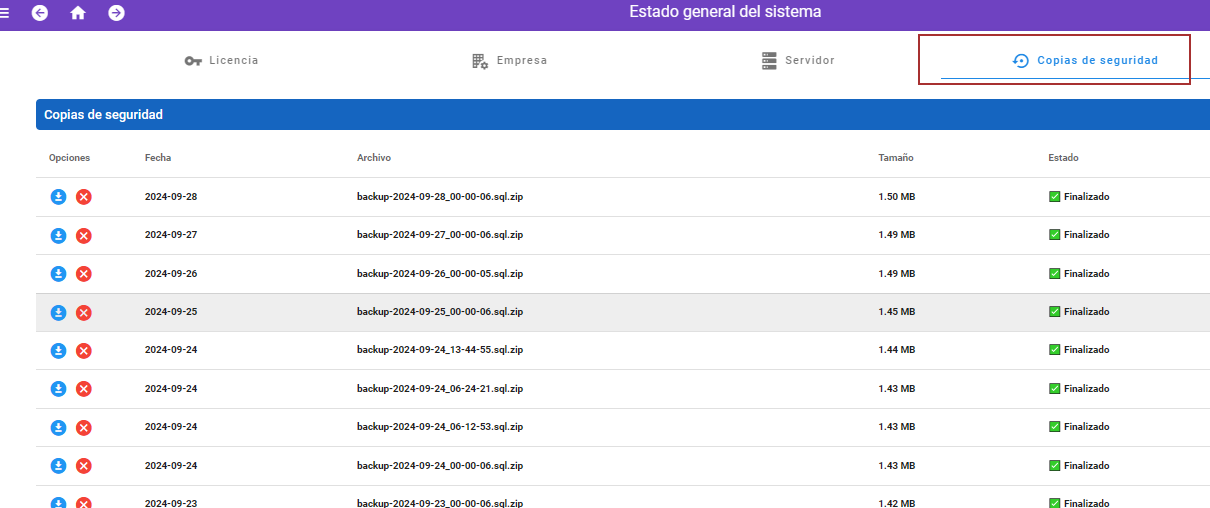Click the Tamaño column header
The width and height of the screenshot is (1210, 508).
tap(896, 158)
